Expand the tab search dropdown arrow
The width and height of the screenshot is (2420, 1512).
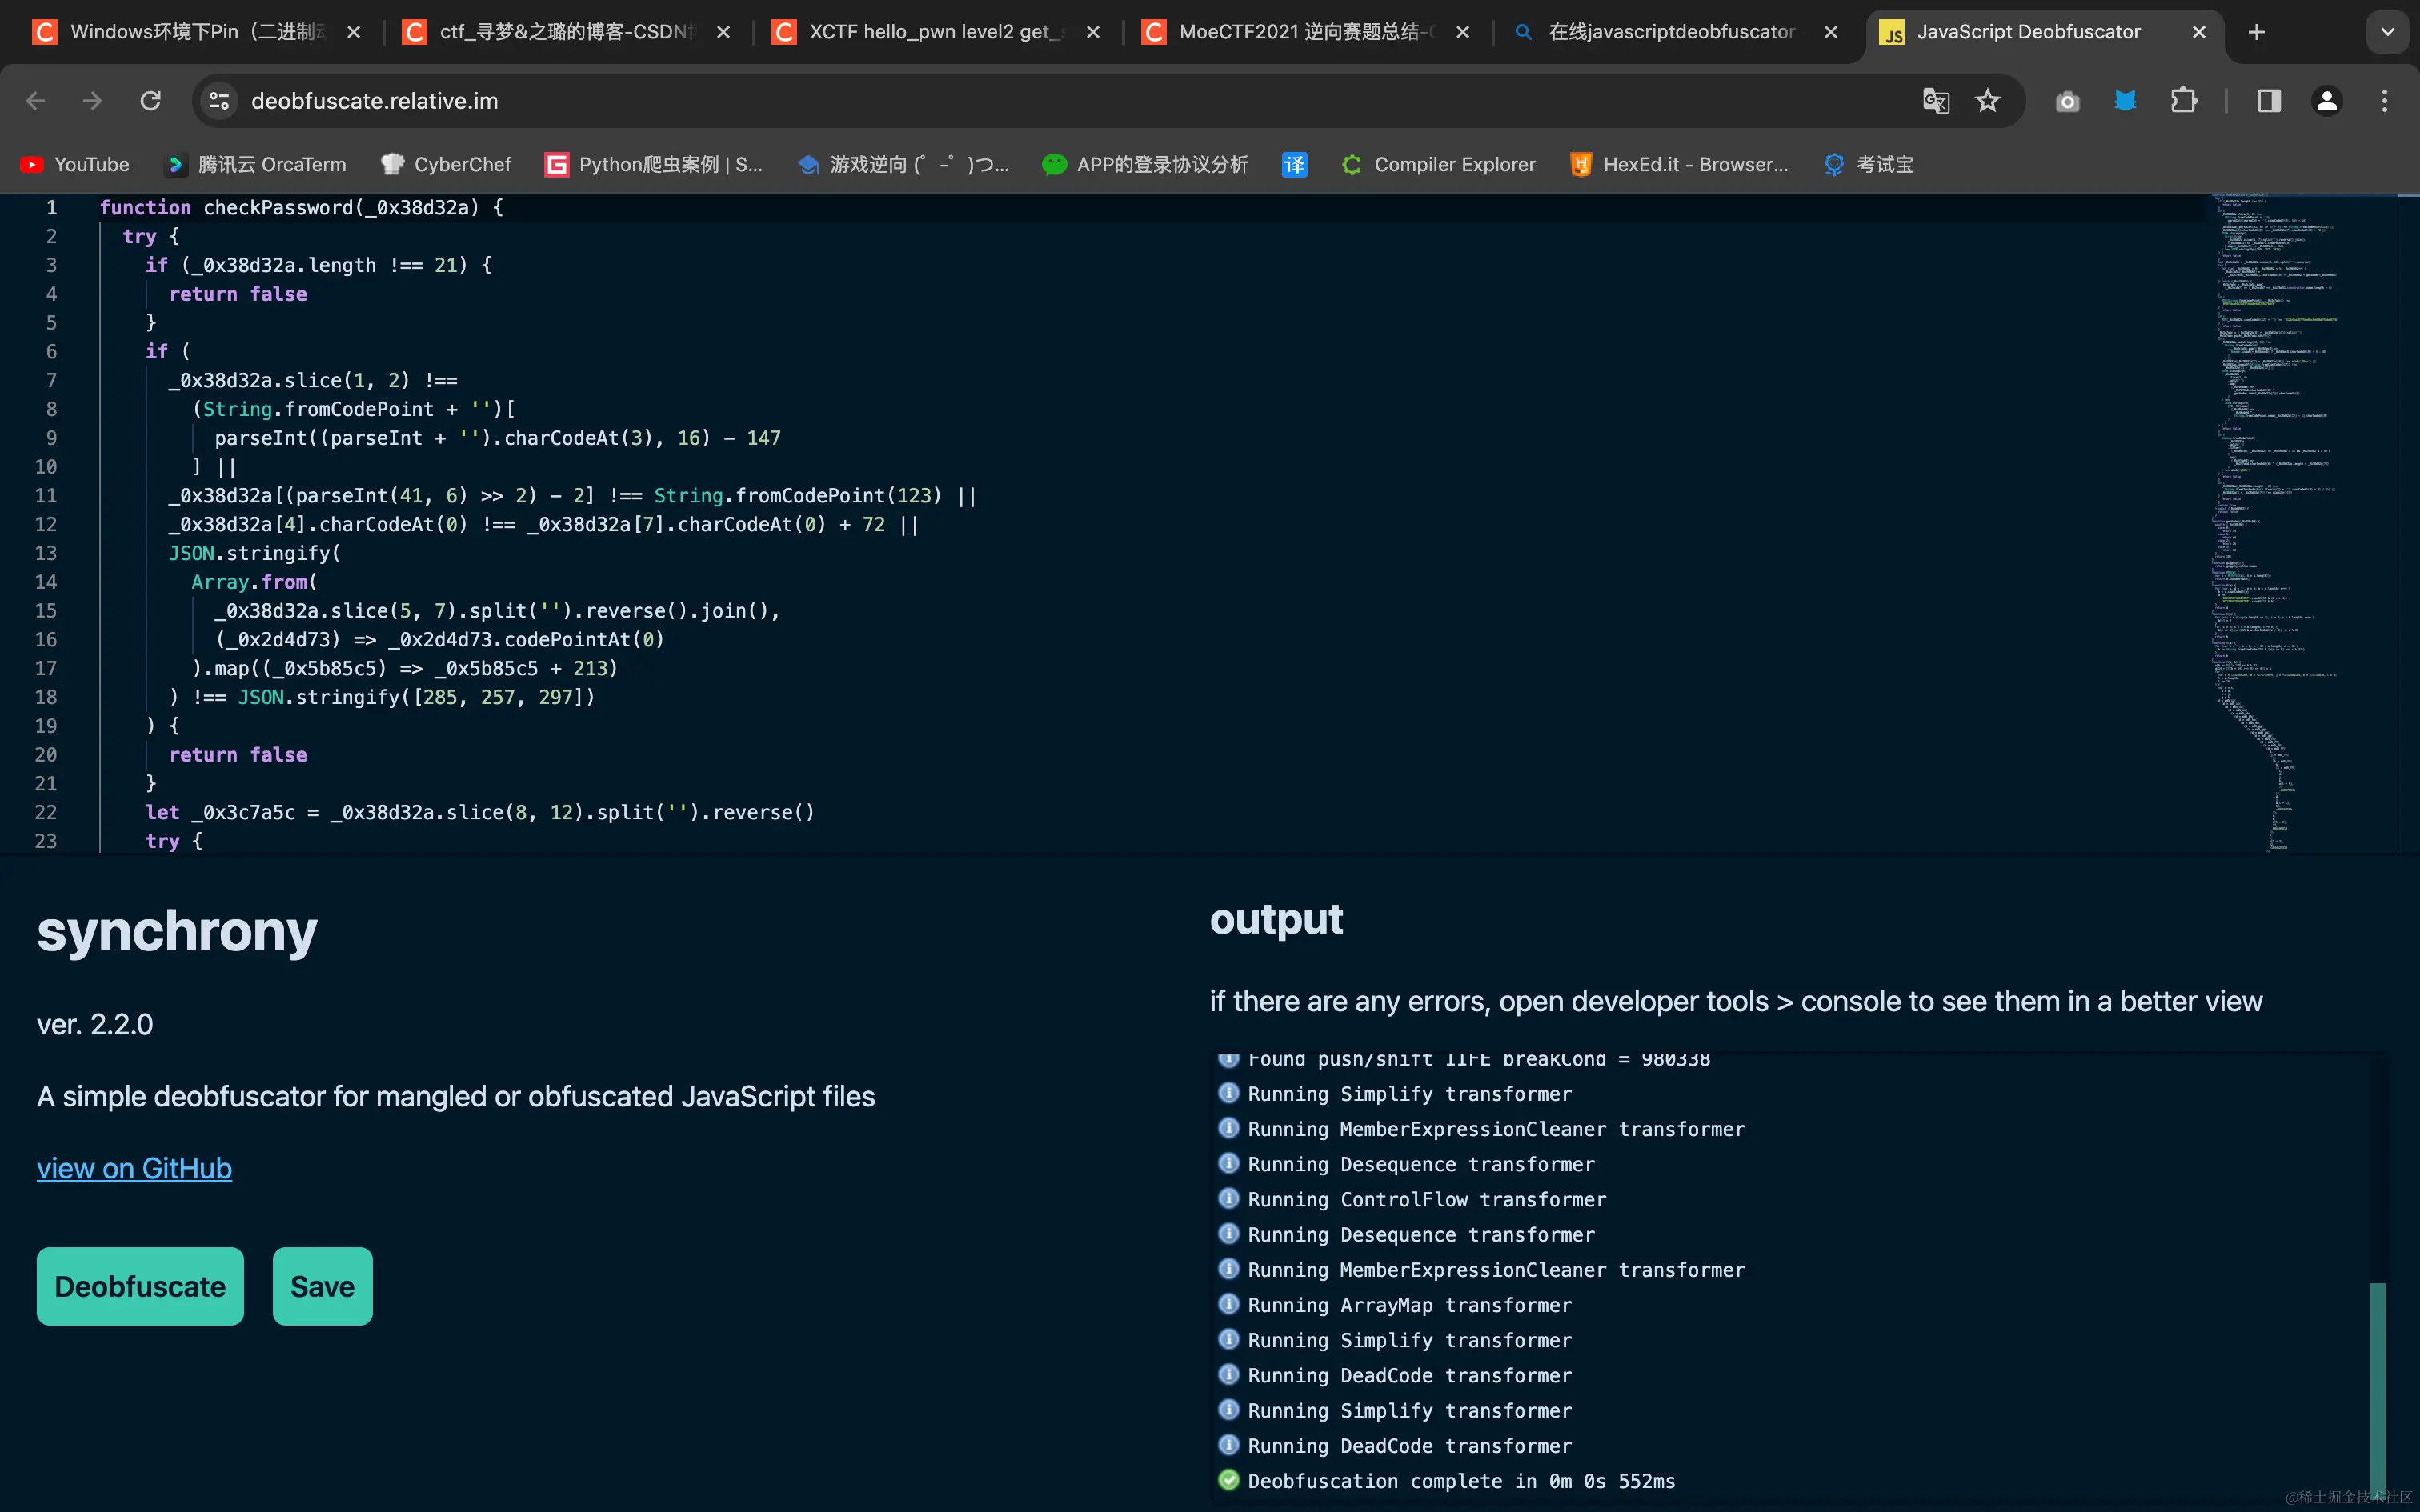[2387, 32]
